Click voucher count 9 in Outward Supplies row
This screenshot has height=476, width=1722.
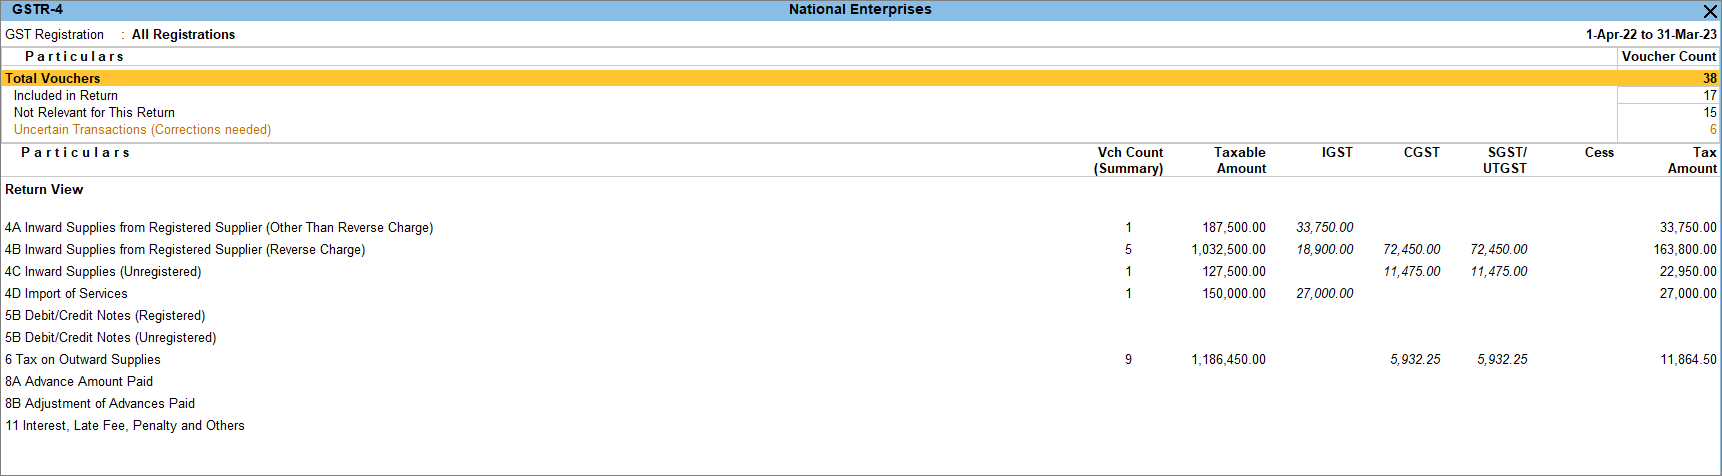point(1129,360)
